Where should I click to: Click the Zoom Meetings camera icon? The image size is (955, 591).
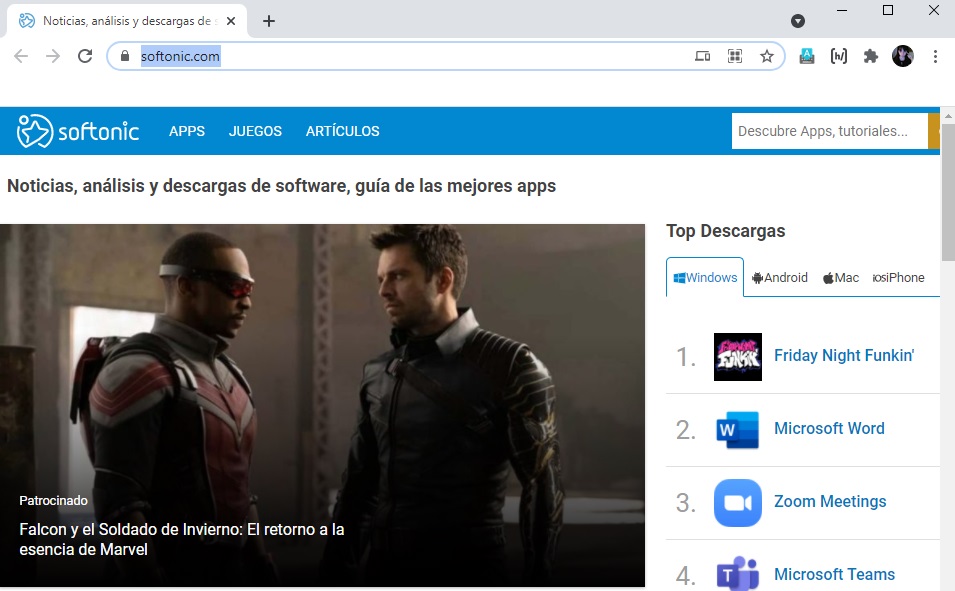(x=738, y=503)
